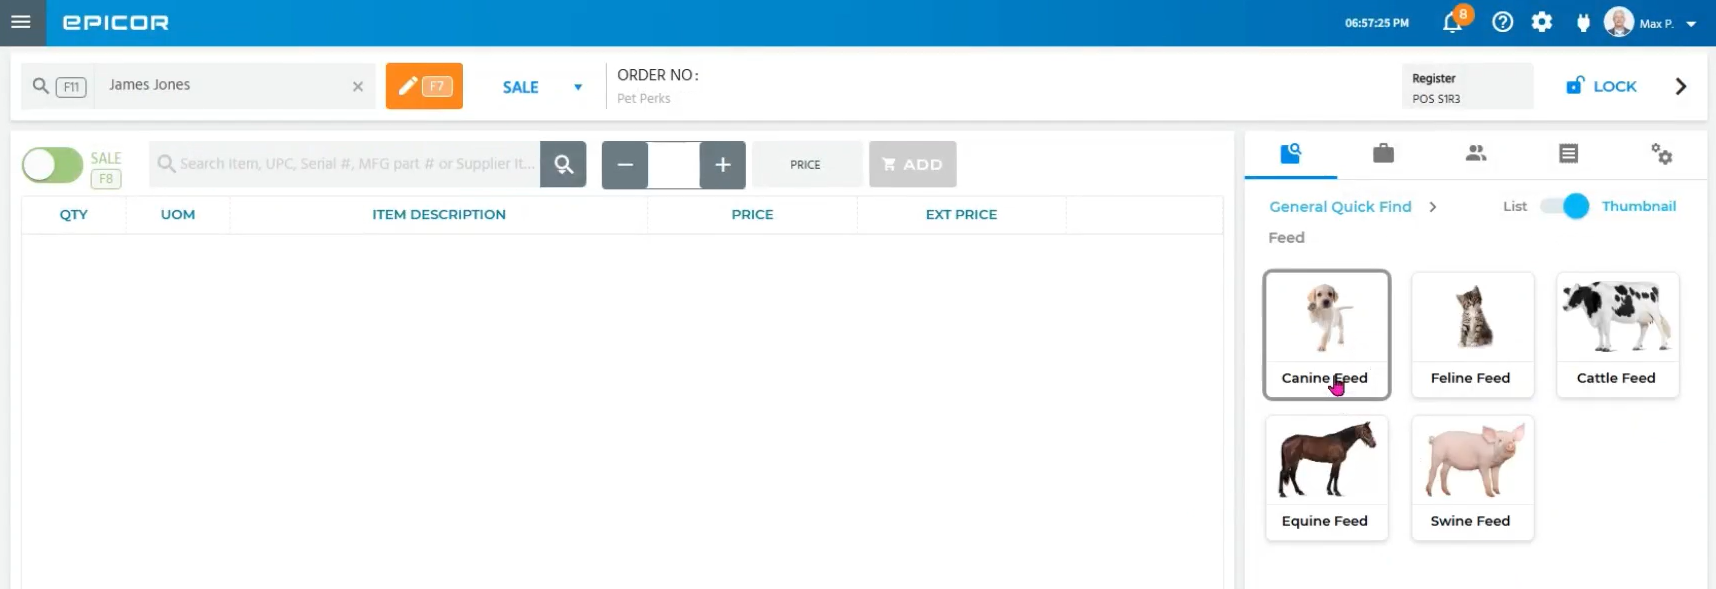Open settings gear in header

(x=1542, y=22)
